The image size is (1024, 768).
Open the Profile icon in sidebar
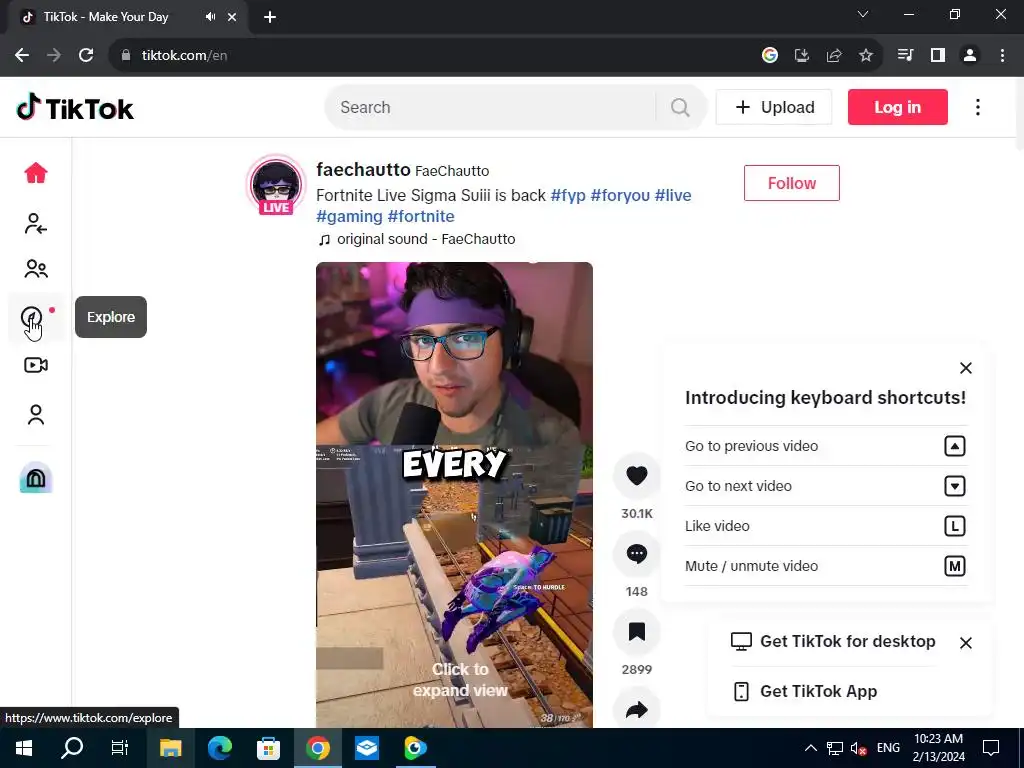coord(36,415)
